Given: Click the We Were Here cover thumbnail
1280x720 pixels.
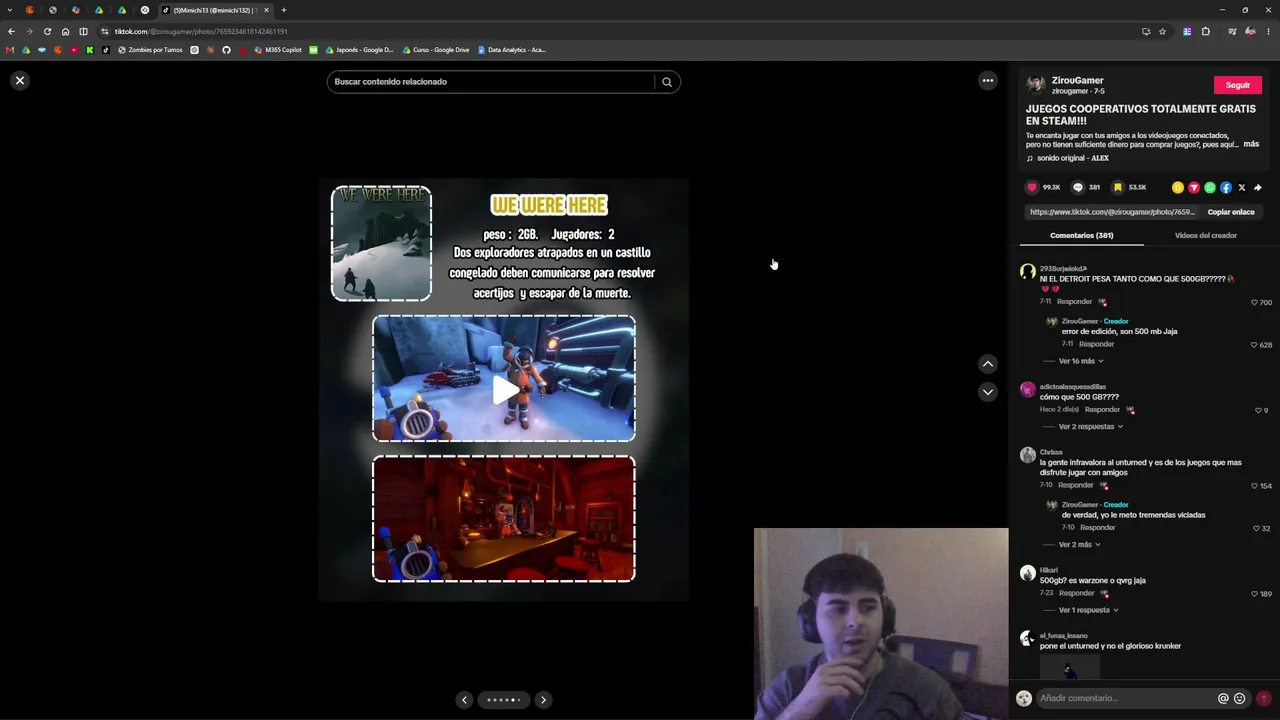Looking at the screenshot, I should coord(381,243).
